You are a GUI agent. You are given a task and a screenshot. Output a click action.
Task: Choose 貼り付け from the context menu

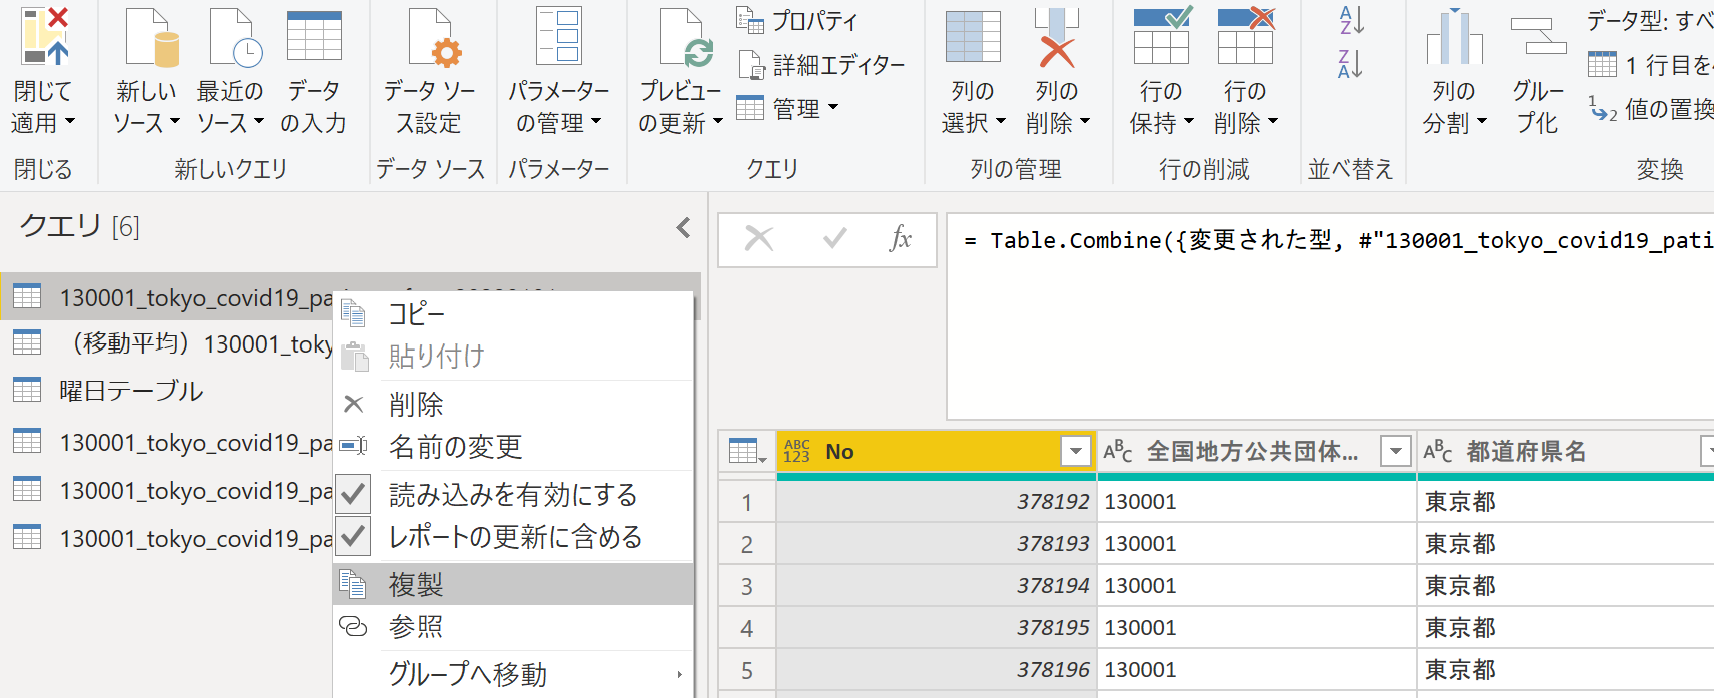512,356
